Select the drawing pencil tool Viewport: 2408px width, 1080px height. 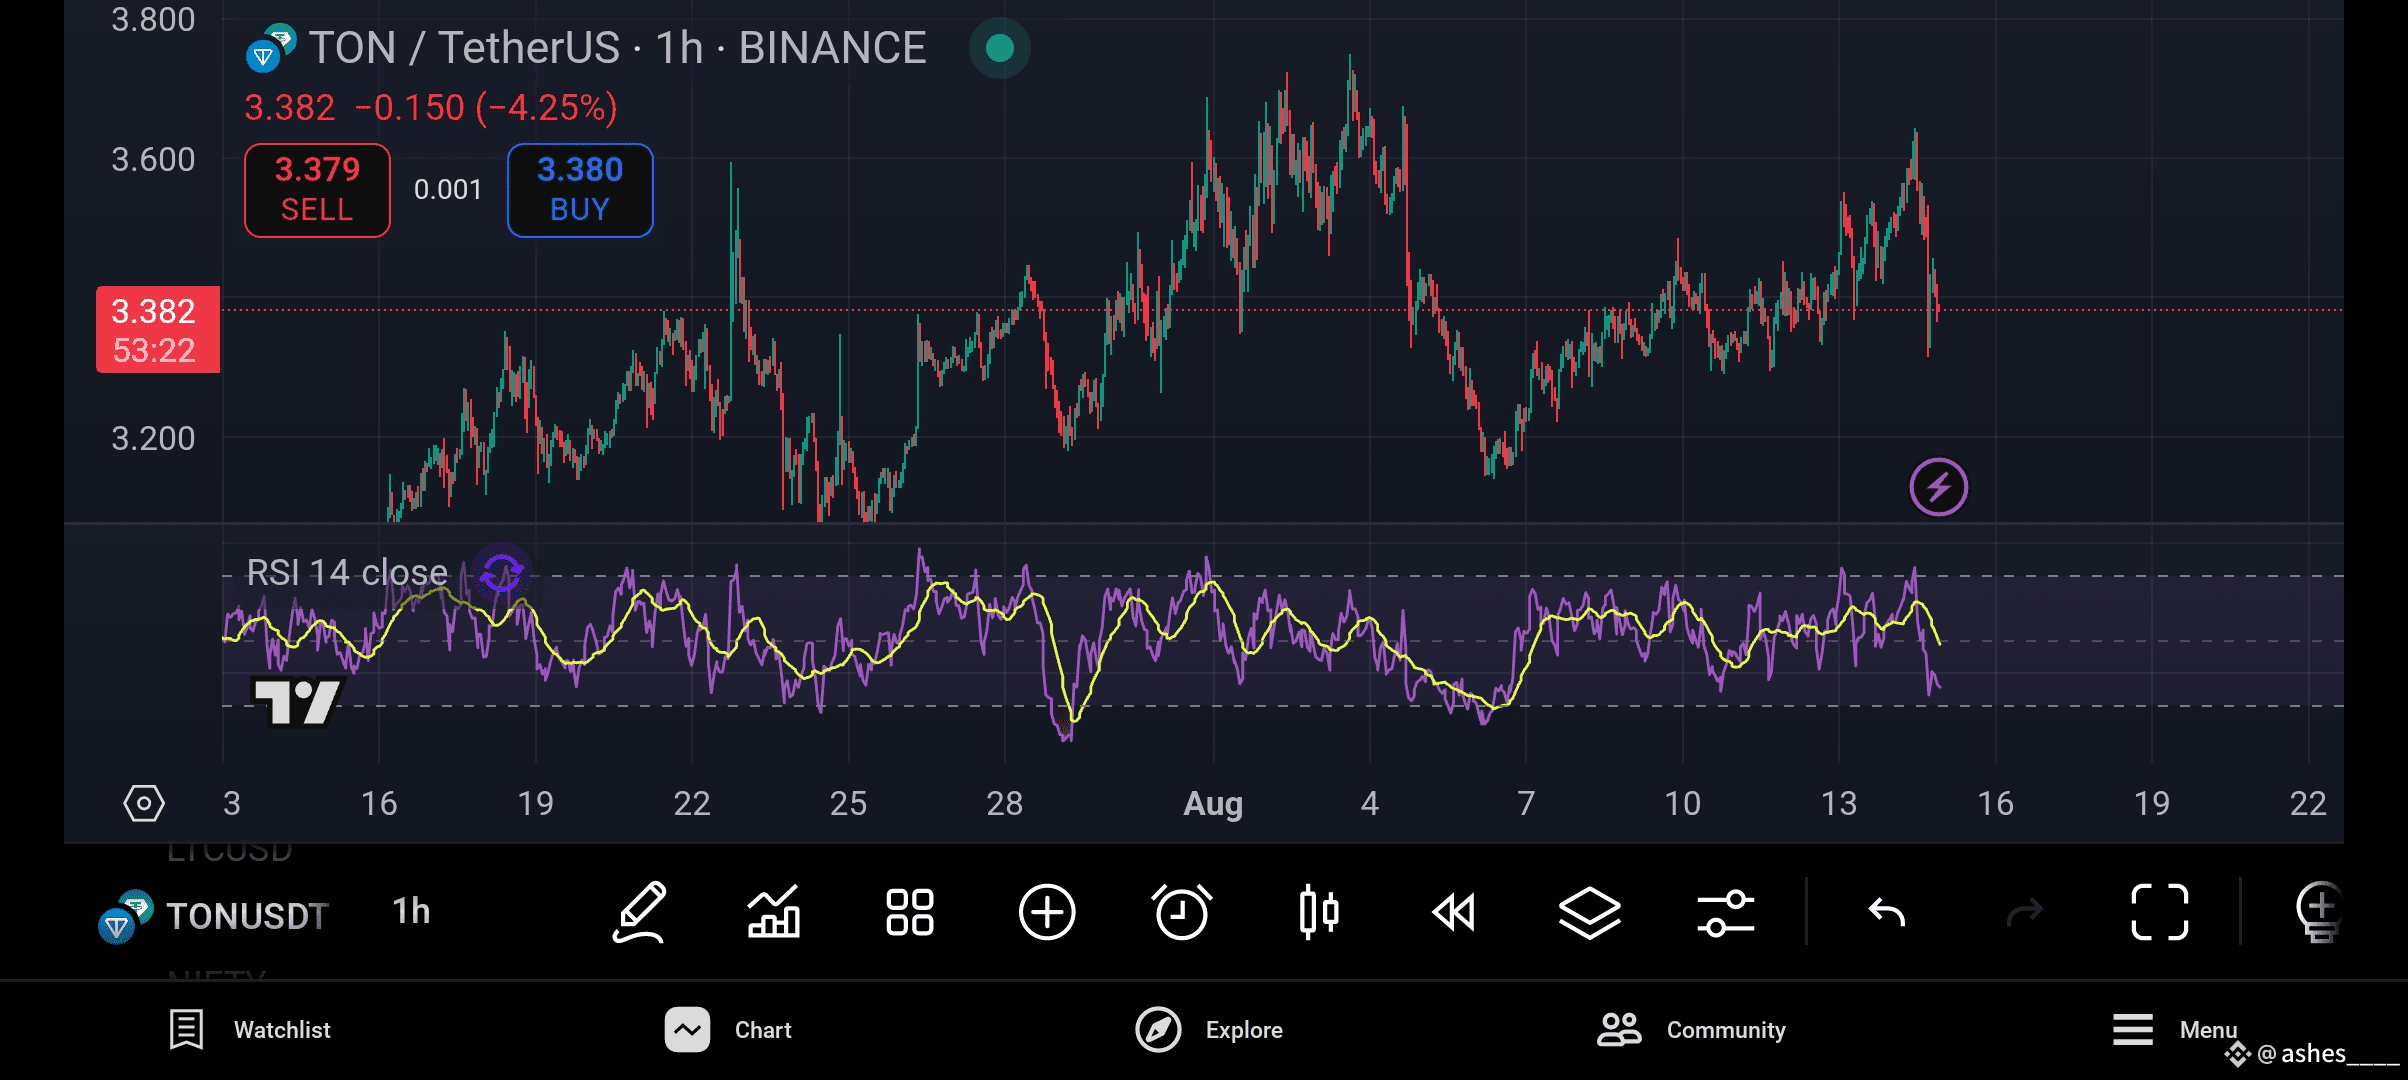[x=639, y=912]
